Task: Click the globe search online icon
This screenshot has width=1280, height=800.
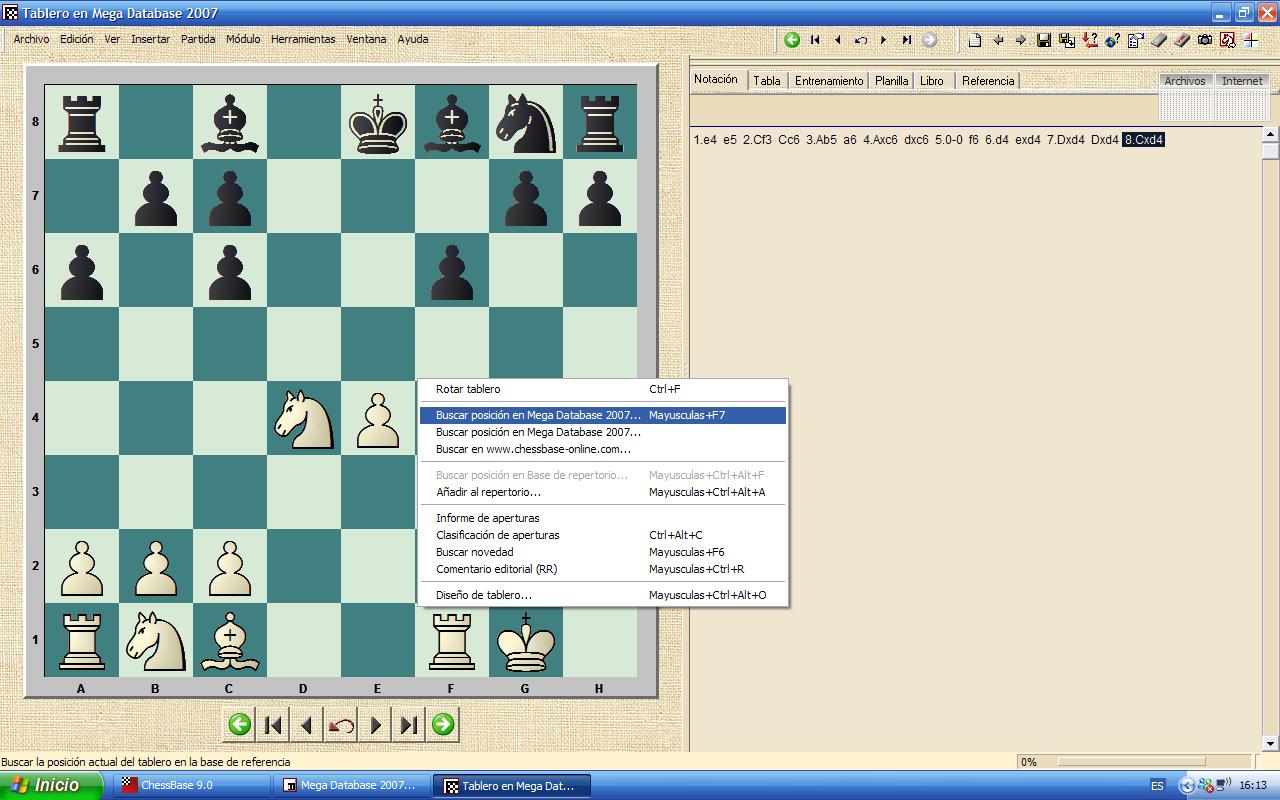Action: pos(1112,40)
